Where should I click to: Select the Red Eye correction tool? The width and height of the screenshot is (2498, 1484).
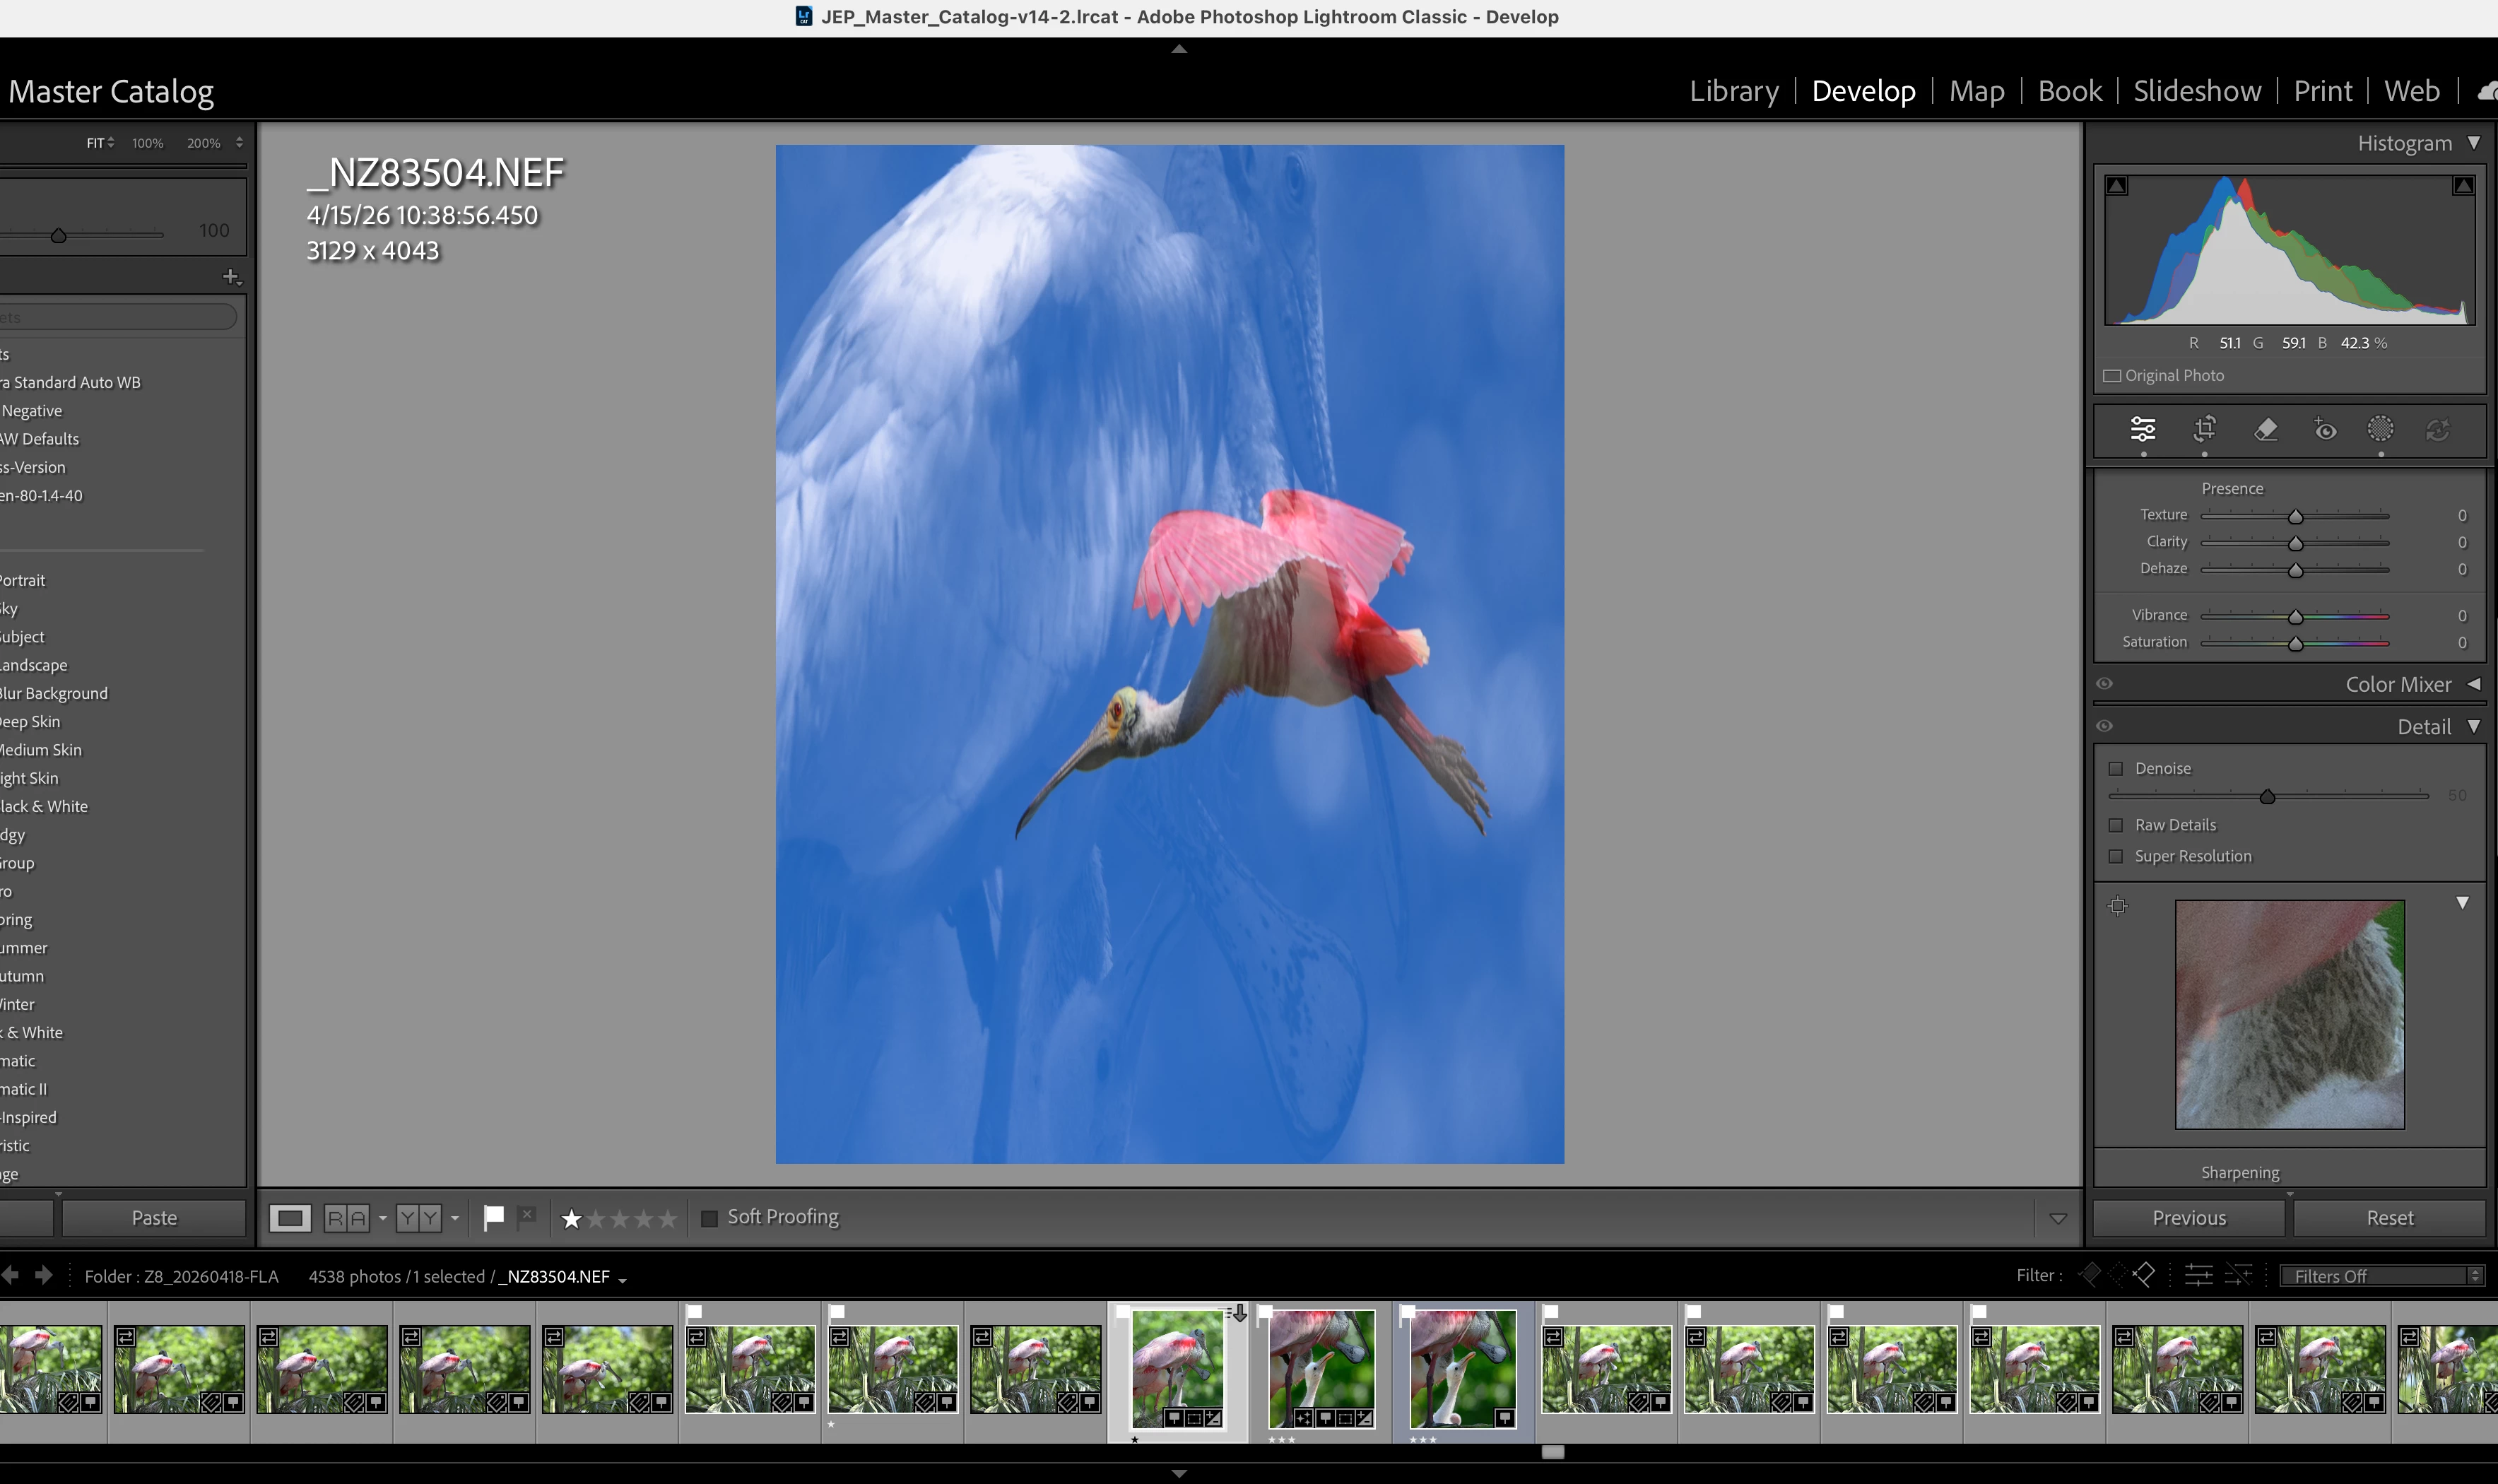(x=2325, y=429)
